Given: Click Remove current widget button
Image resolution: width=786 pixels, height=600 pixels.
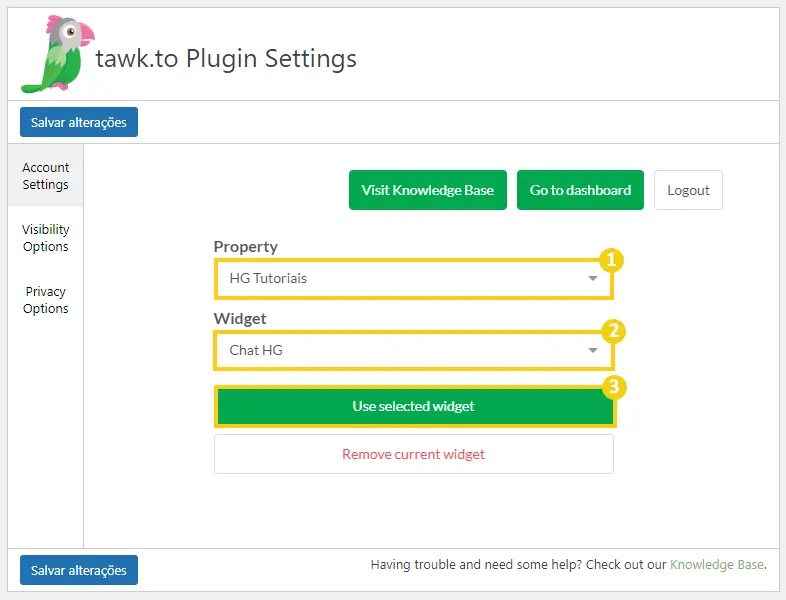Looking at the screenshot, I should coord(414,454).
